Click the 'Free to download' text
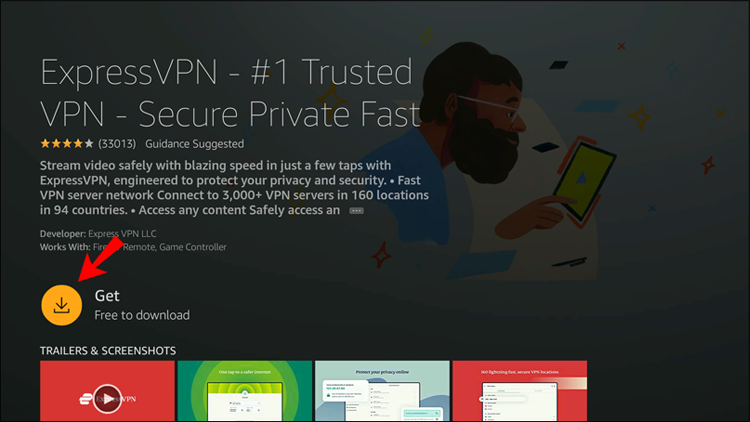 pos(142,315)
